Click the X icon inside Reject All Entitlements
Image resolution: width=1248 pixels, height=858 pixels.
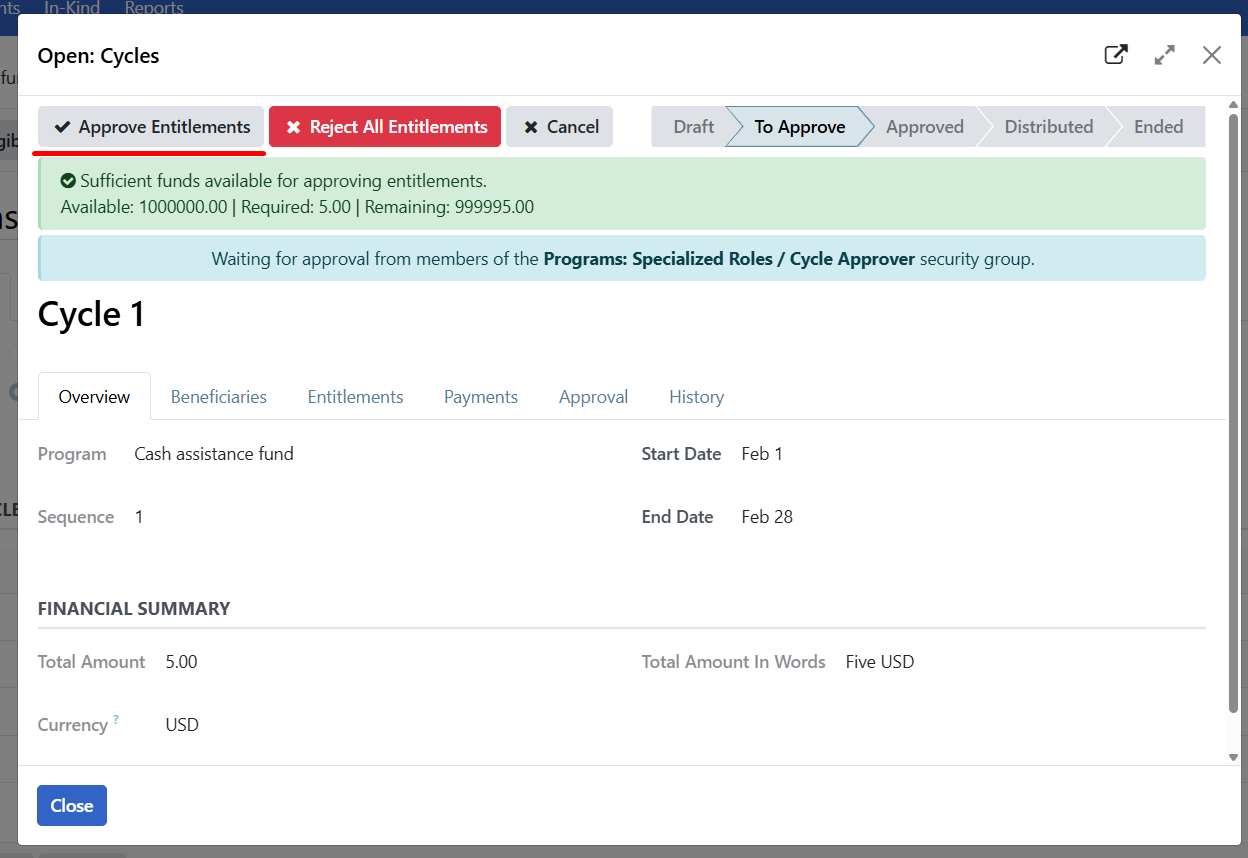pyautogui.click(x=294, y=126)
